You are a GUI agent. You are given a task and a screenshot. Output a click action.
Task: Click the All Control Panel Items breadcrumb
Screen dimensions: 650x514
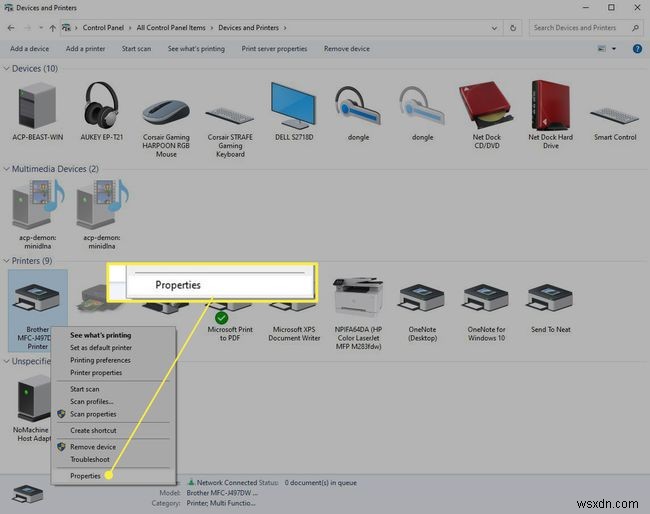tap(171, 28)
